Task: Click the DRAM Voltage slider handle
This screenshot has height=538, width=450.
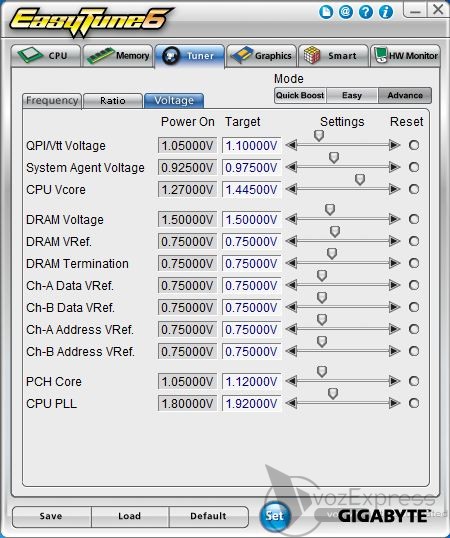Action: pyautogui.click(x=330, y=209)
